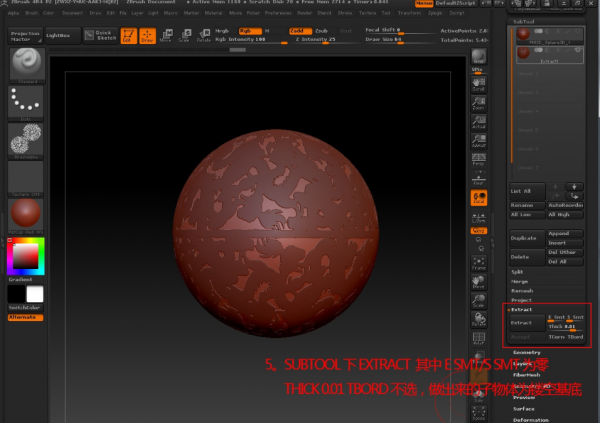Collapse the Extract section header

click(x=522, y=310)
